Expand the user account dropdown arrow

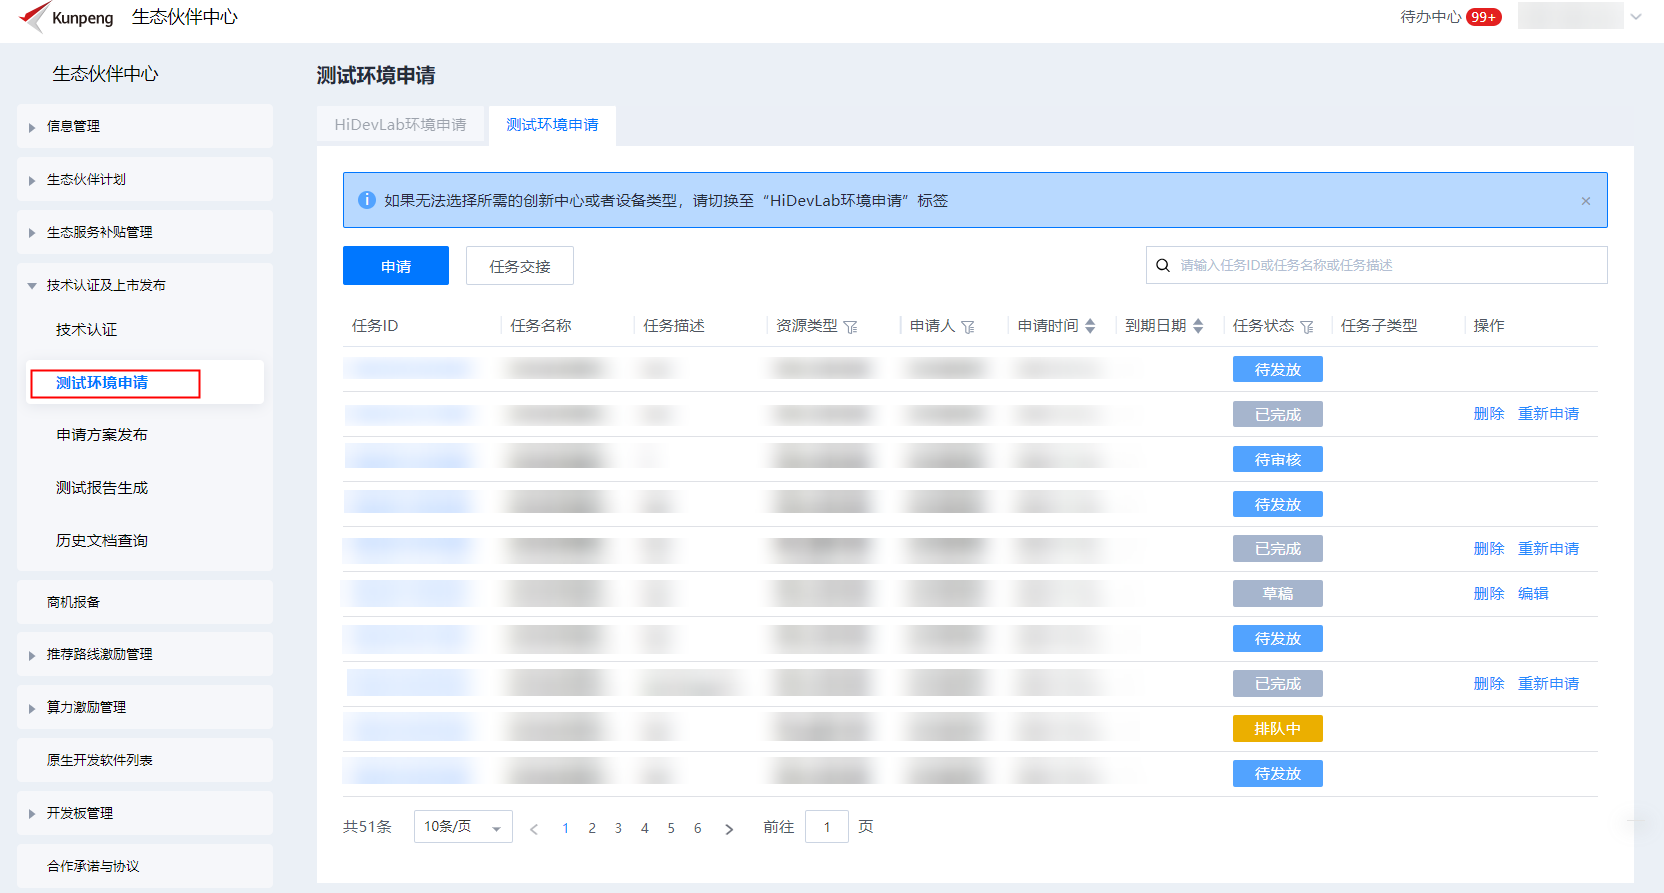1636,16
